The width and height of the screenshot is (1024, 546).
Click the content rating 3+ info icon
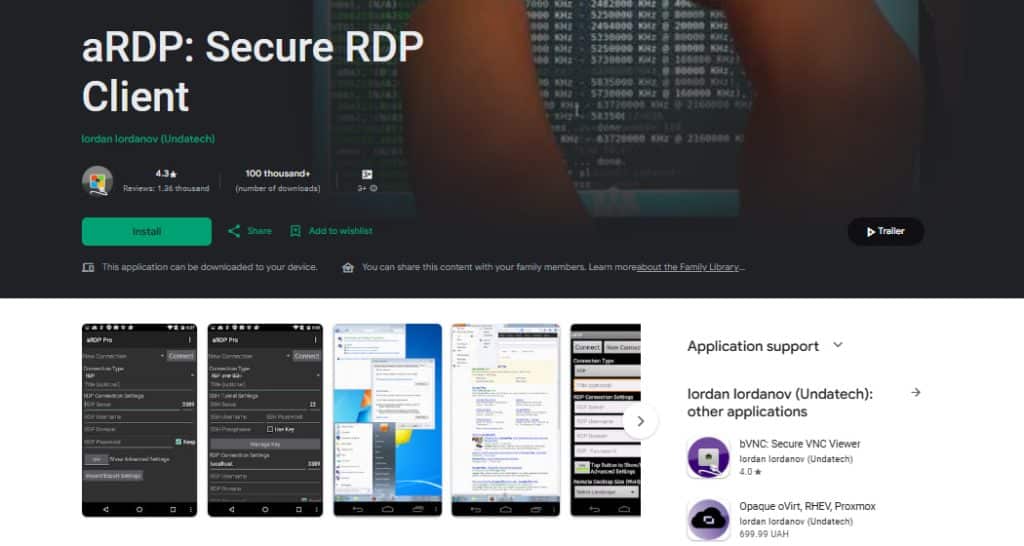[374, 188]
